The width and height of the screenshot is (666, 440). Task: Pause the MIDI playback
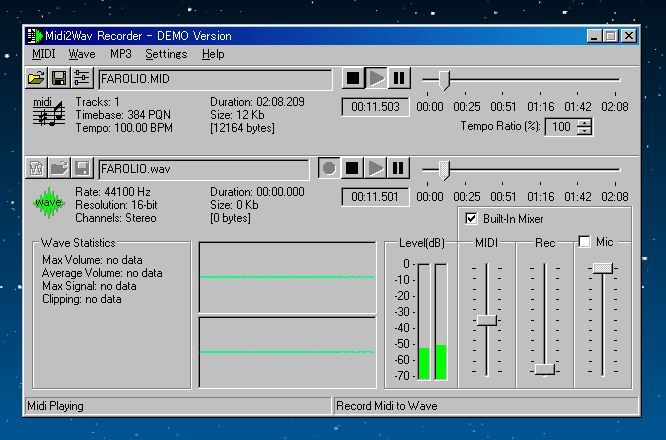pyautogui.click(x=399, y=78)
